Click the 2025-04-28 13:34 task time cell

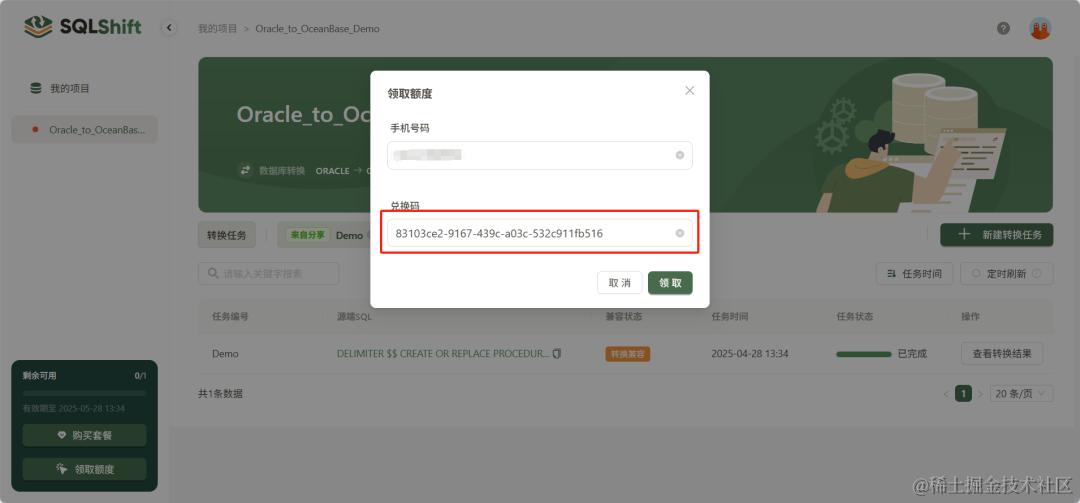click(x=749, y=353)
